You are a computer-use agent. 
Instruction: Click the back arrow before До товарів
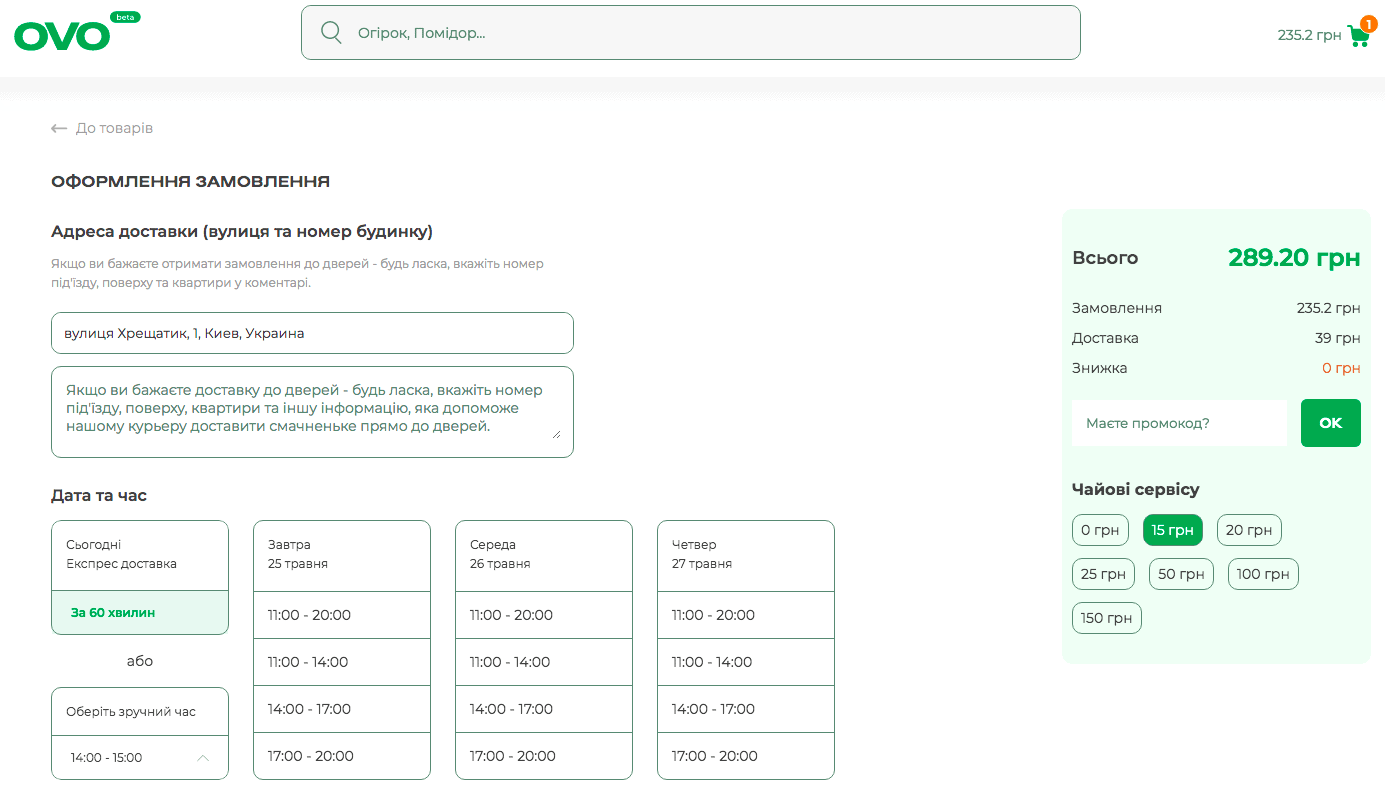click(x=59, y=129)
